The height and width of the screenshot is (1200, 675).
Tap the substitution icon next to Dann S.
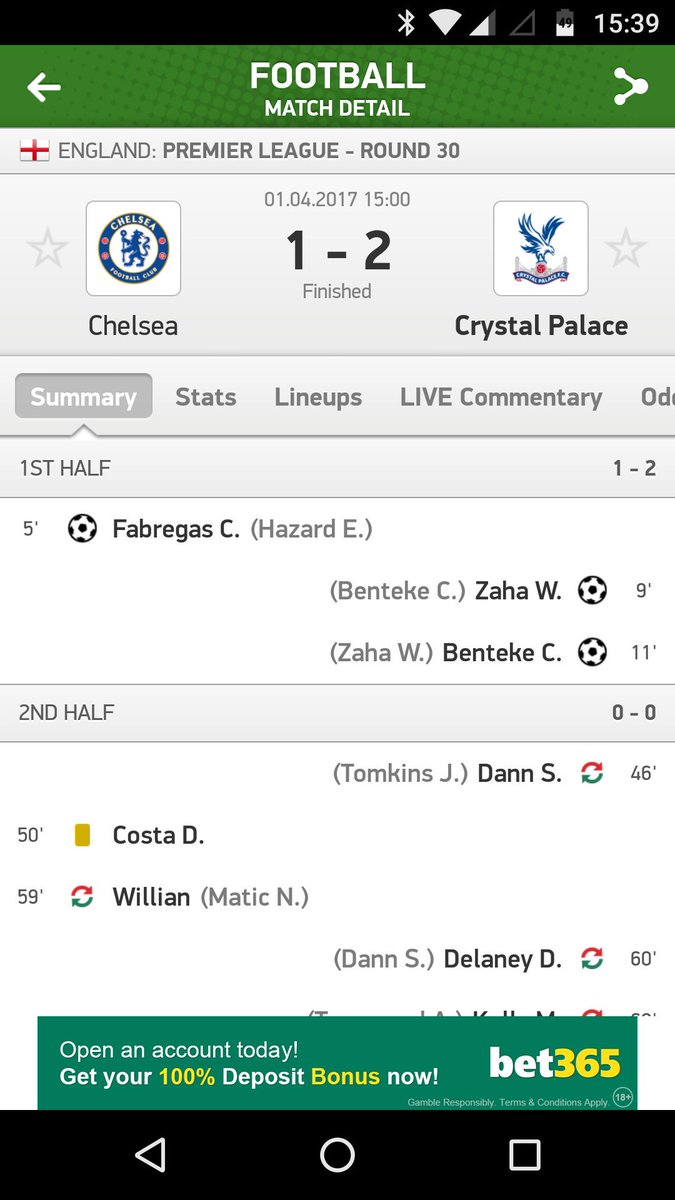tap(592, 773)
